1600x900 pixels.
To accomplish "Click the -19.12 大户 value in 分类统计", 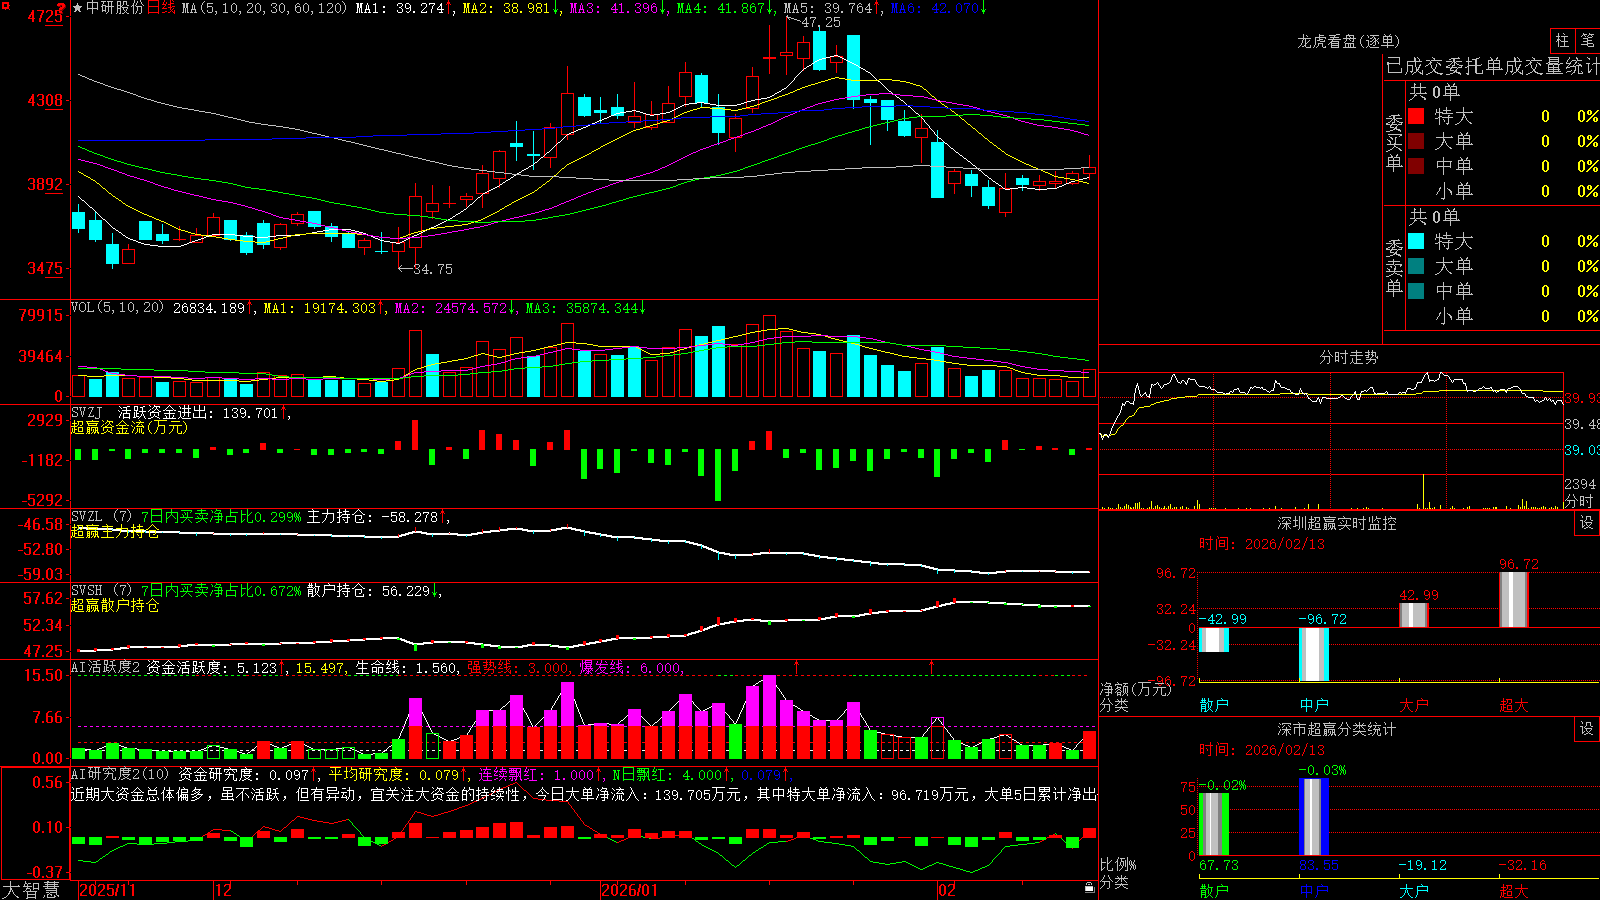I will [x=1422, y=865].
